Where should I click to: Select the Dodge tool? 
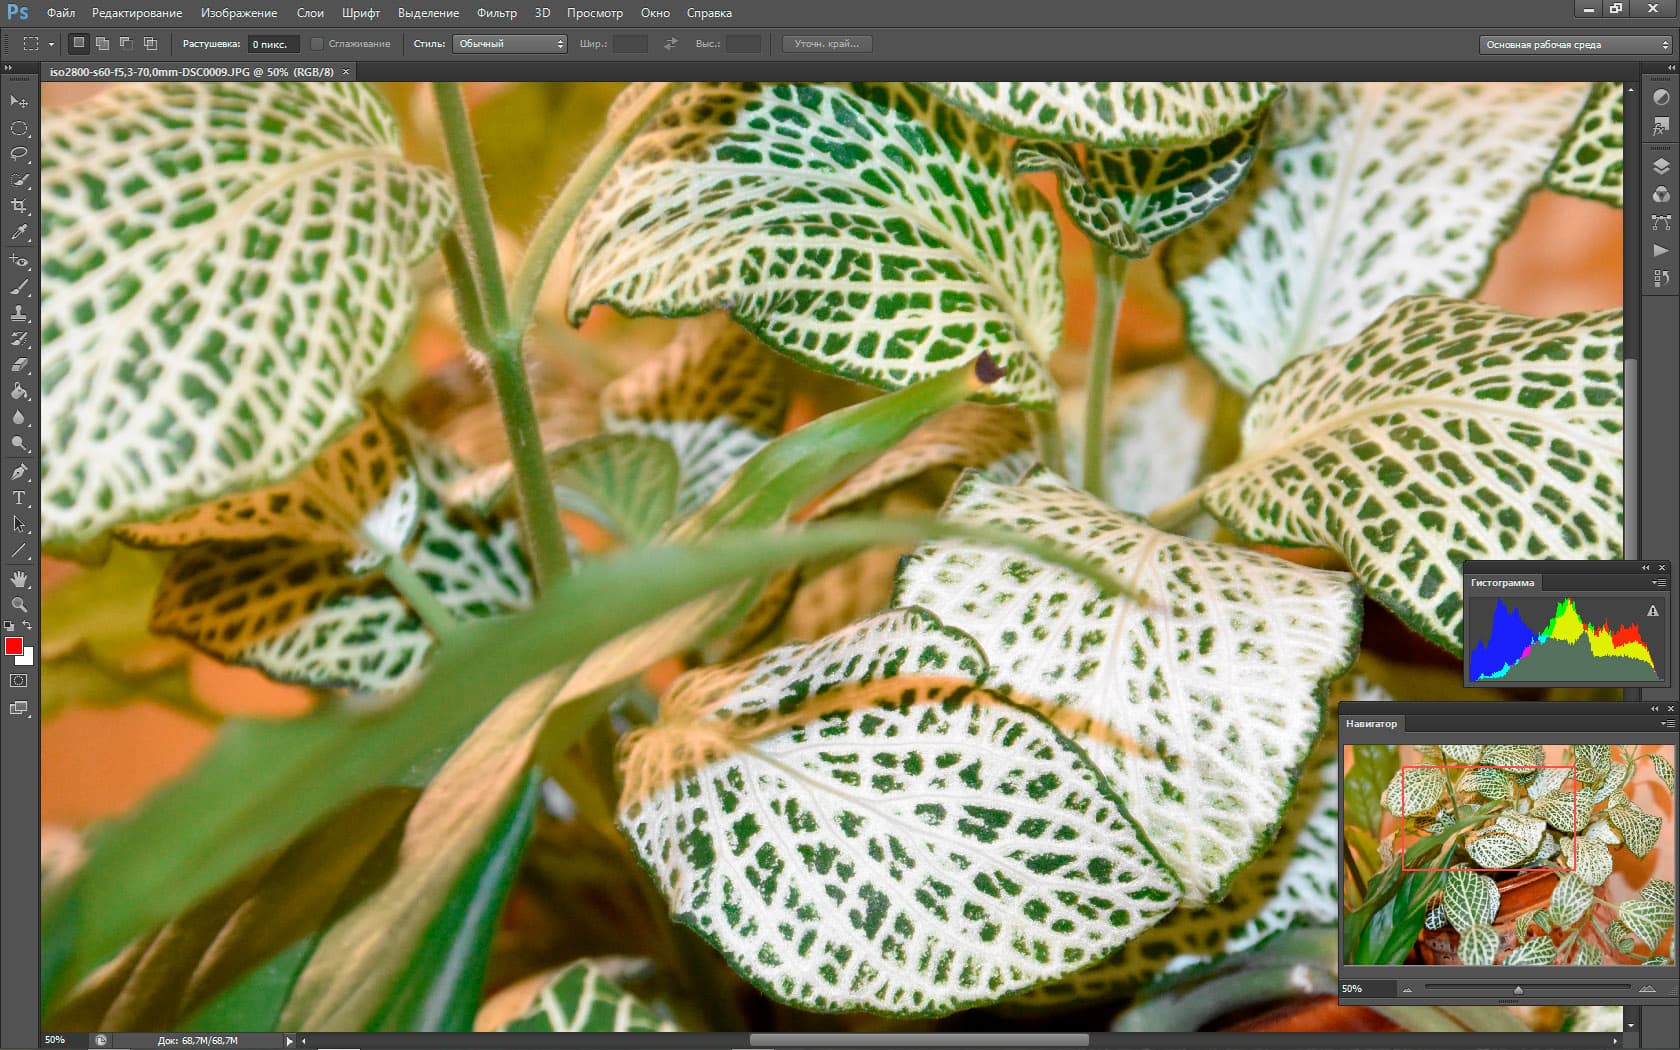19,443
